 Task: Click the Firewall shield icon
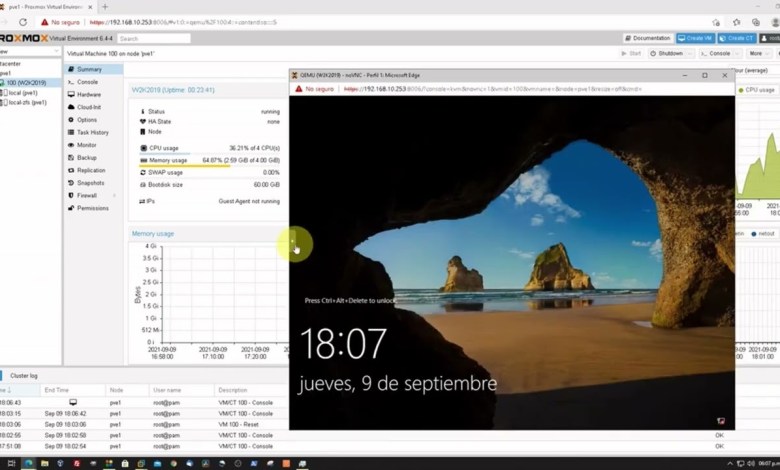coord(71,195)
